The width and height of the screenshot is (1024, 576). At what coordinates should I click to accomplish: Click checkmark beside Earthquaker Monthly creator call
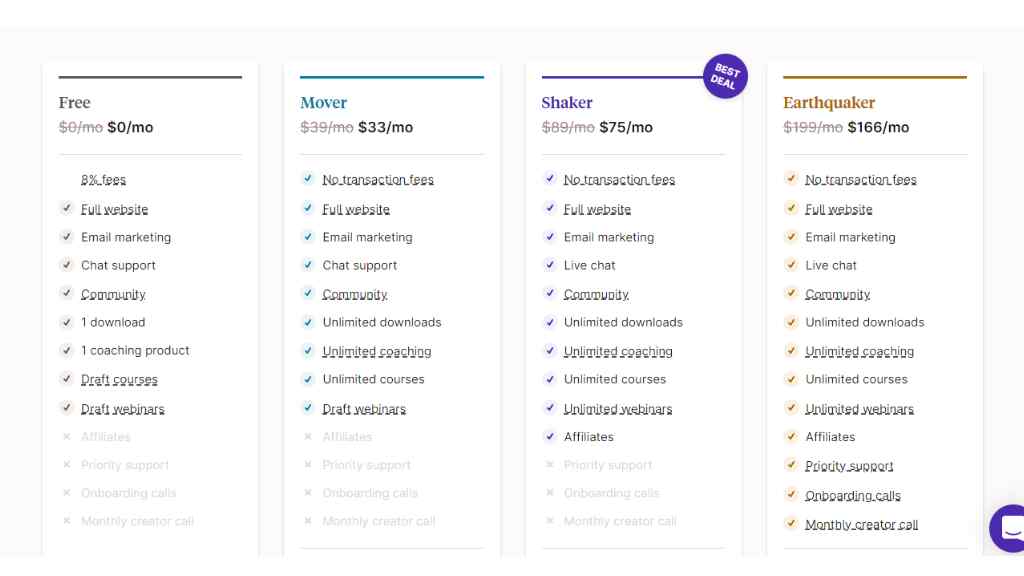click(x=791, y=524)
